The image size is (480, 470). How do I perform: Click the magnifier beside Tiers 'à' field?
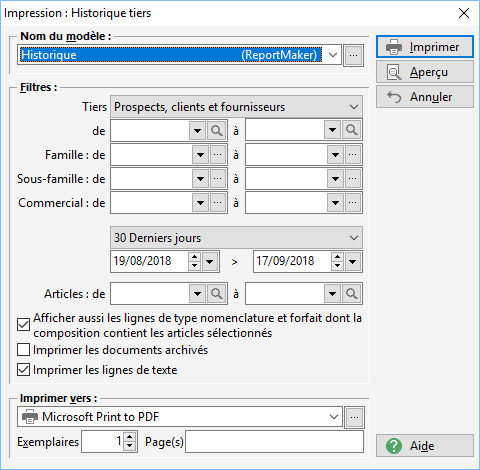coord(352,130)
